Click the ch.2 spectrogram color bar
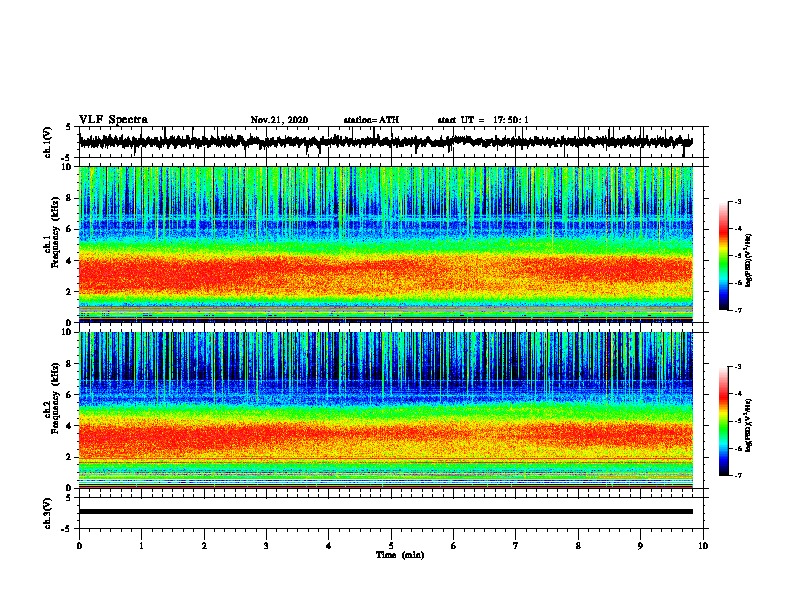The width and height of the screenshot is (792, 612). [x=723, y=421]
